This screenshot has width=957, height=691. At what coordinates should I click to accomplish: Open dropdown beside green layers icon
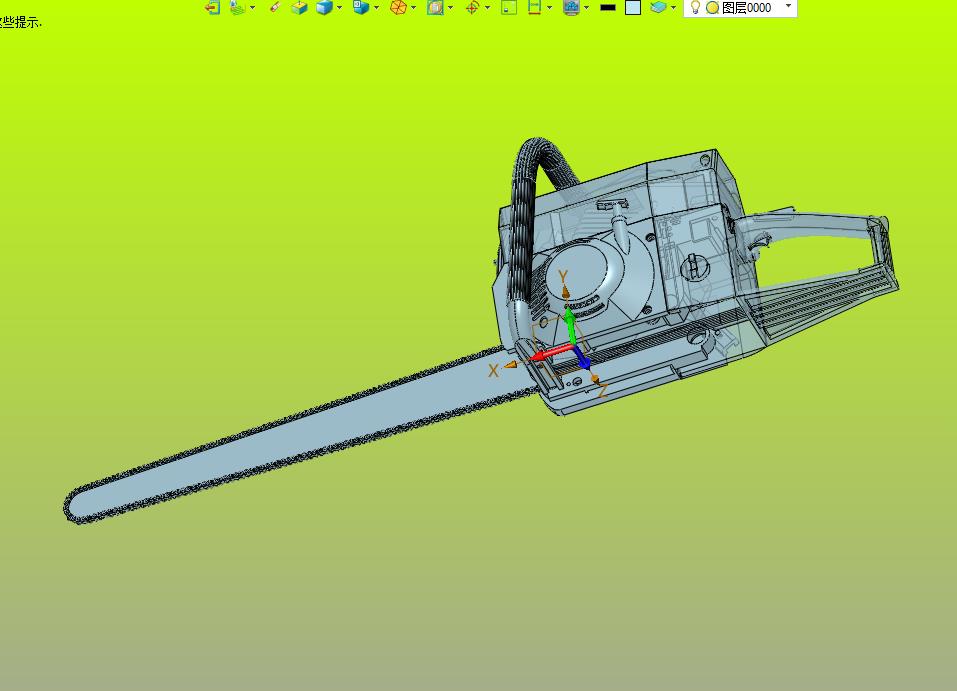point(252,8)
